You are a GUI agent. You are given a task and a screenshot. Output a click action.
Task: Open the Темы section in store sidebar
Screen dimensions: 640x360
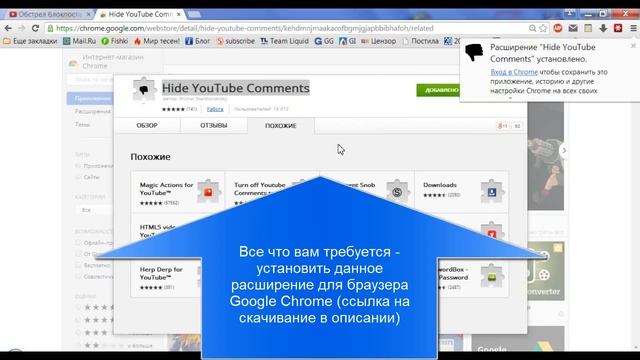[82, 124]
